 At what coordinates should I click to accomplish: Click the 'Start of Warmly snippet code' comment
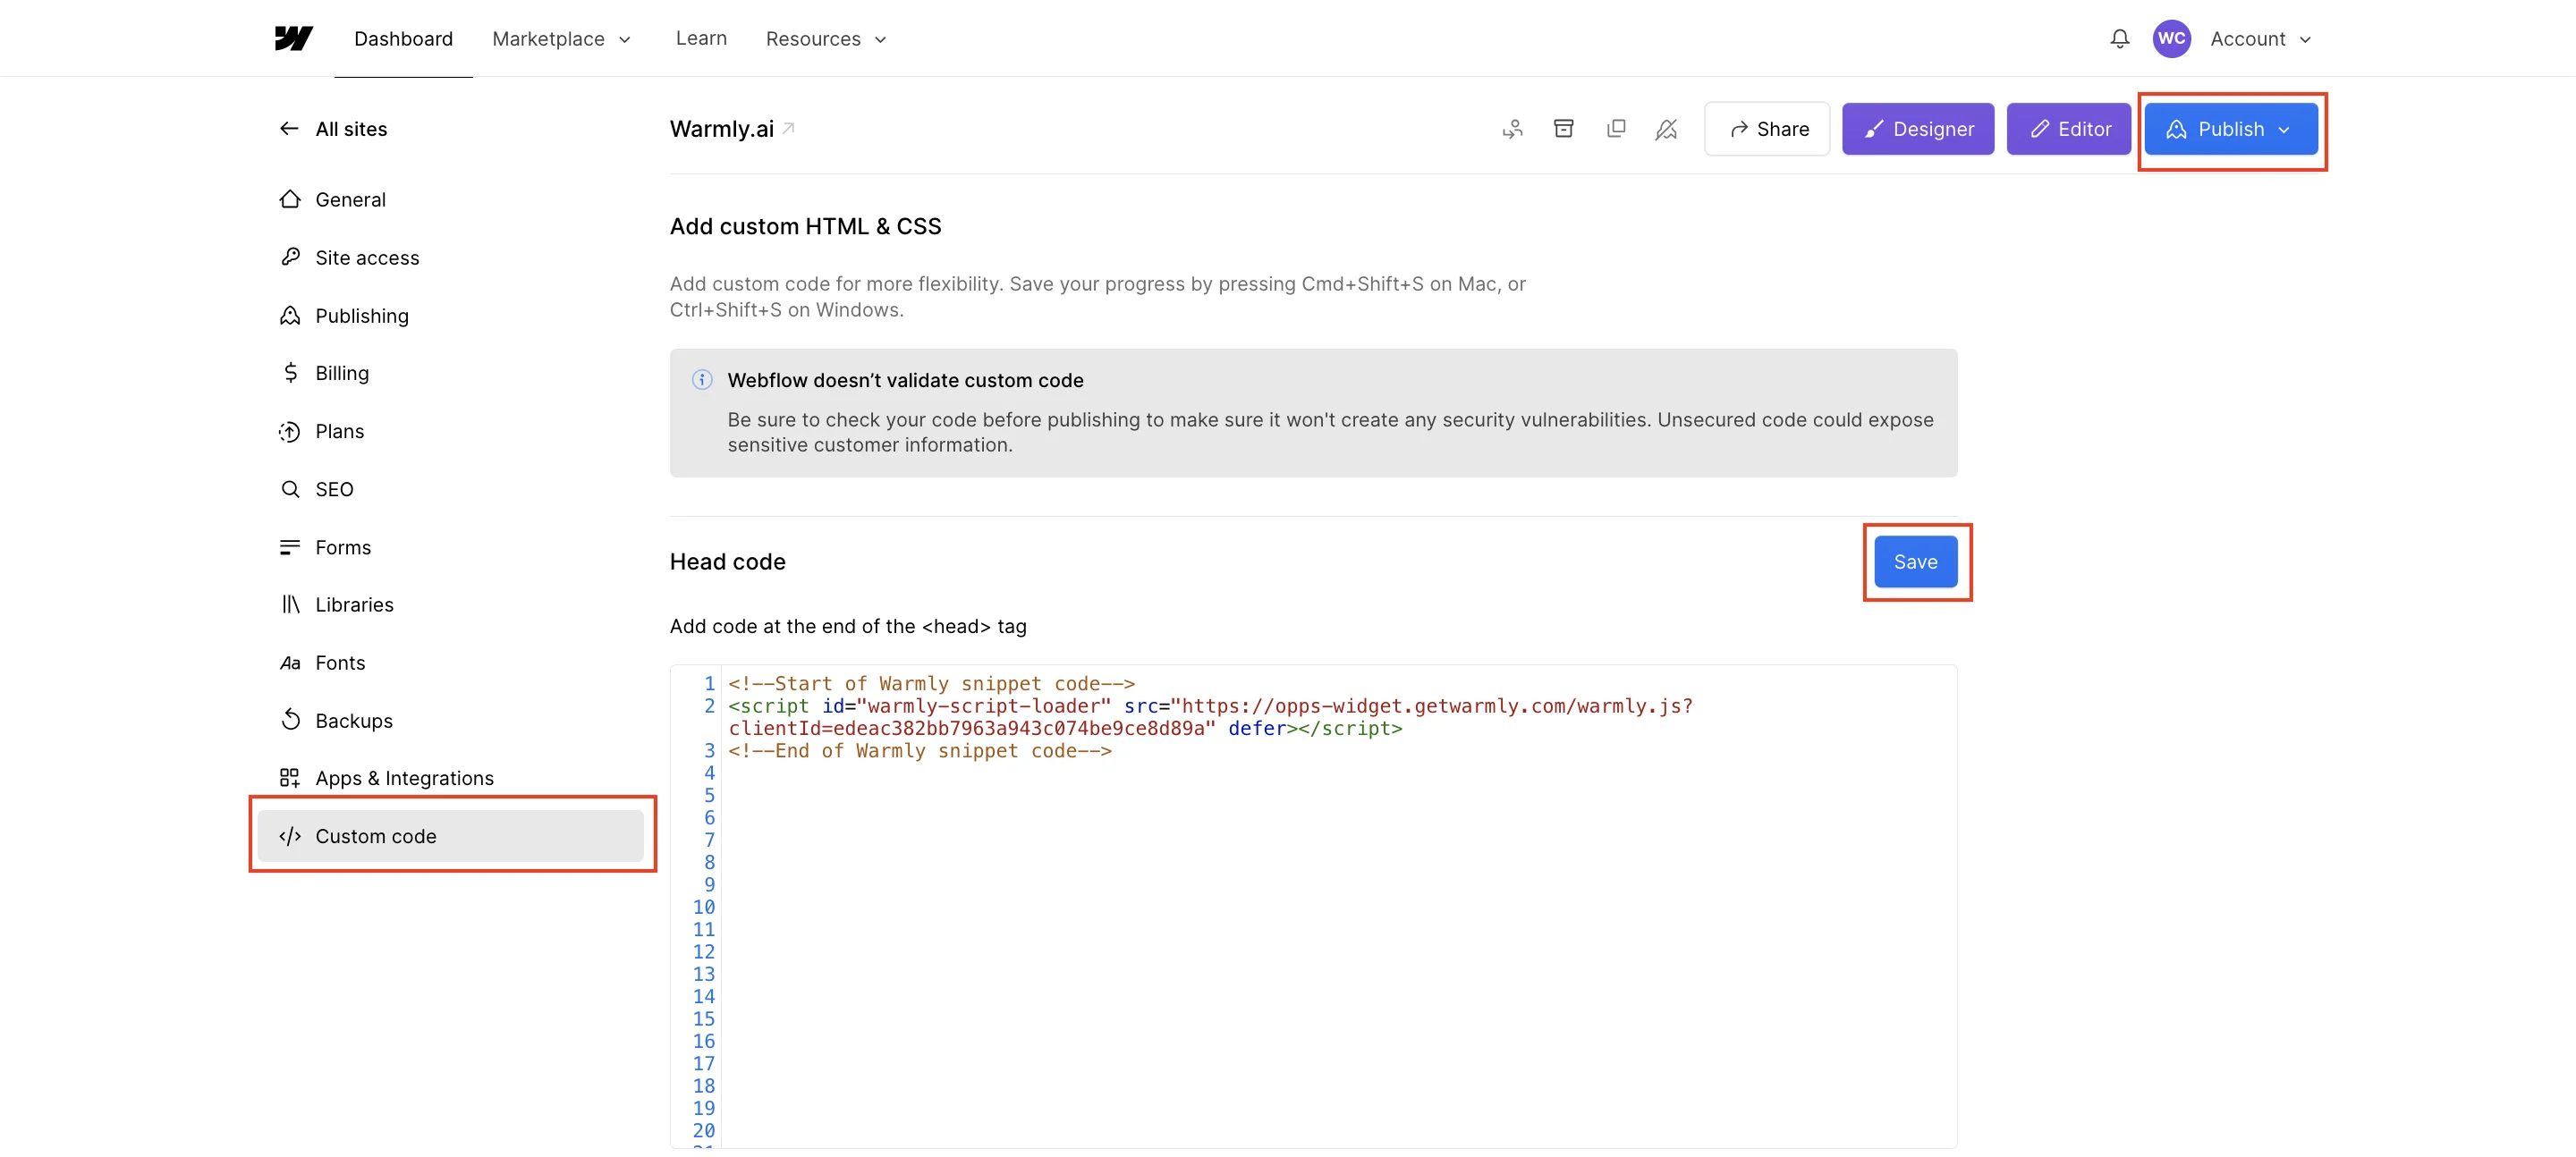931,683
